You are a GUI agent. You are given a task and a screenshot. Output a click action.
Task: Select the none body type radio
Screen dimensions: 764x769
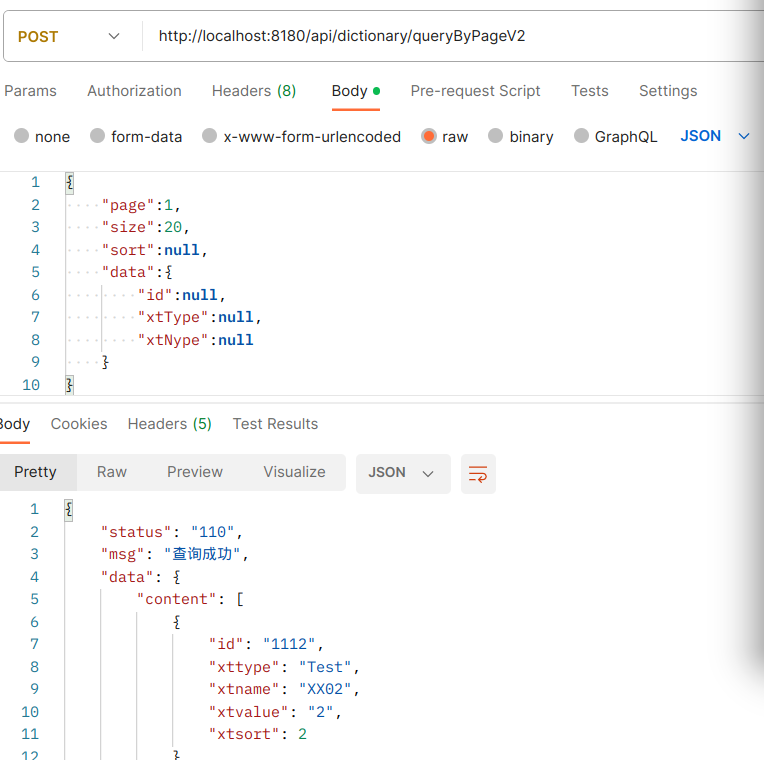[22, 137]
